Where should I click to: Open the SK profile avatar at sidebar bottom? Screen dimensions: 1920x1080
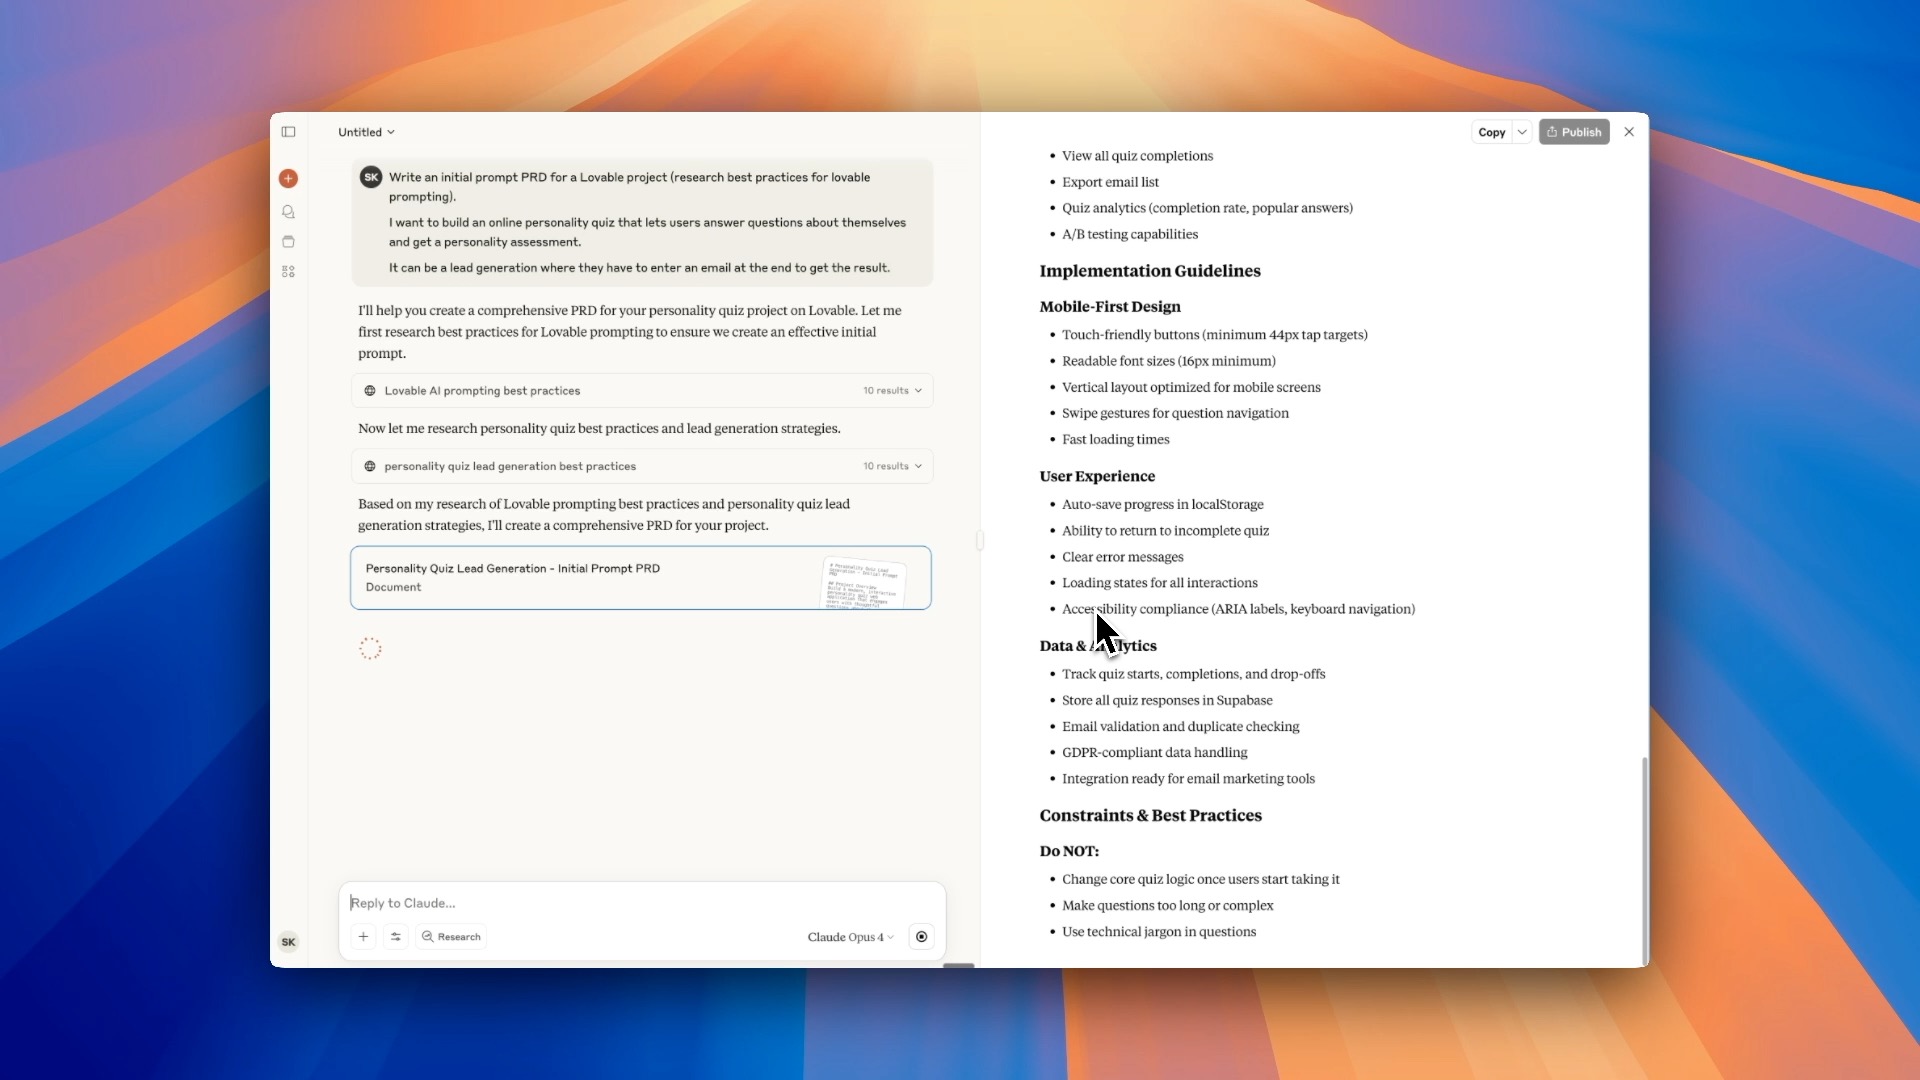tap(288, 942)
